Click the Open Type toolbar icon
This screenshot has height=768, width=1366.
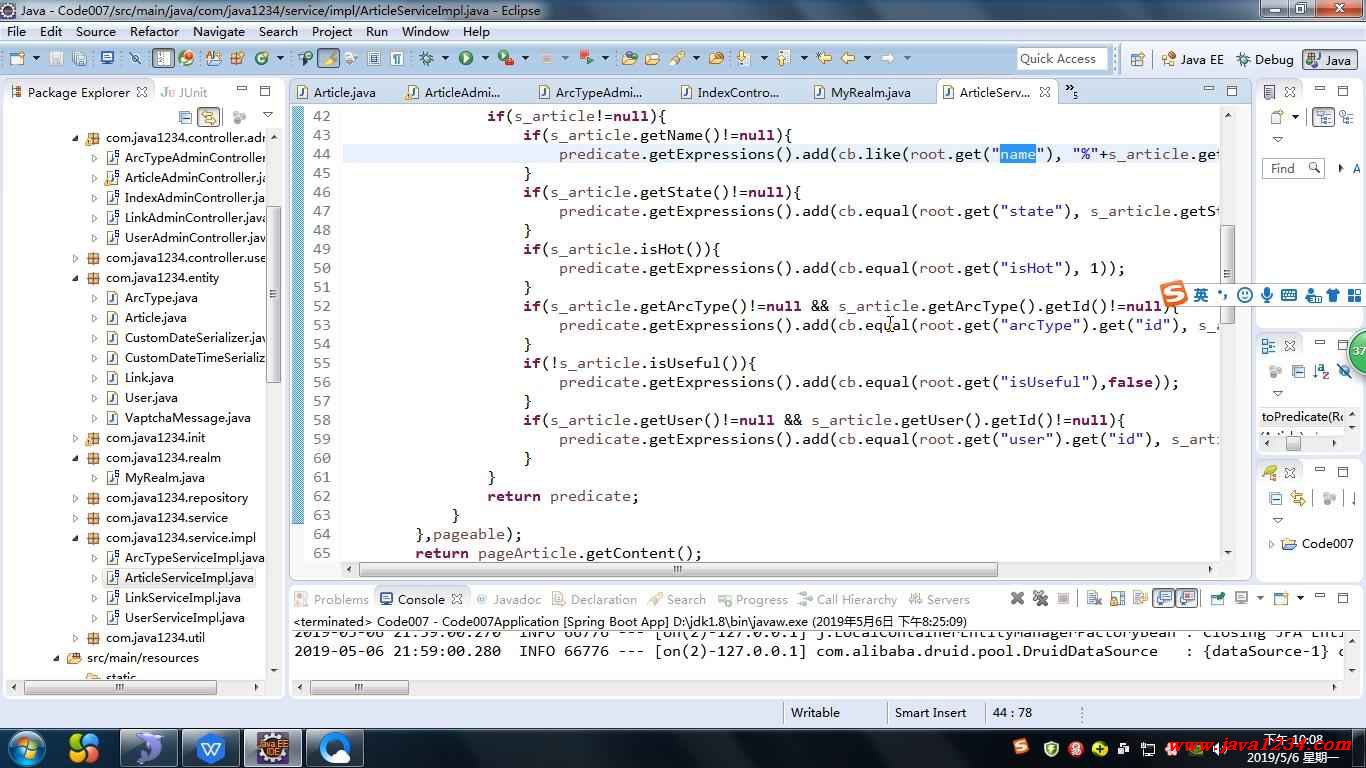point(629,58)
